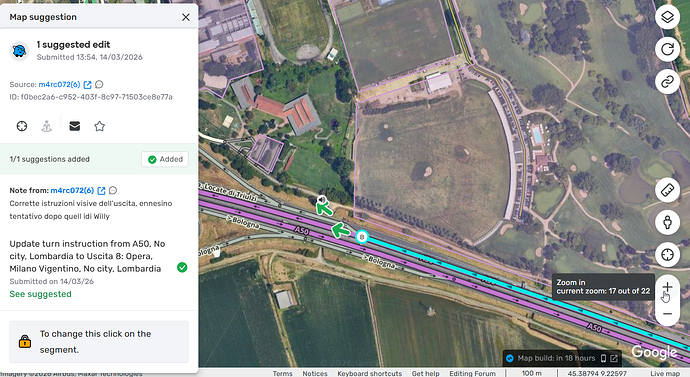The image size is (690, 377).
Task: Zoom out with the minus button
Action: (x=667, y=314)
